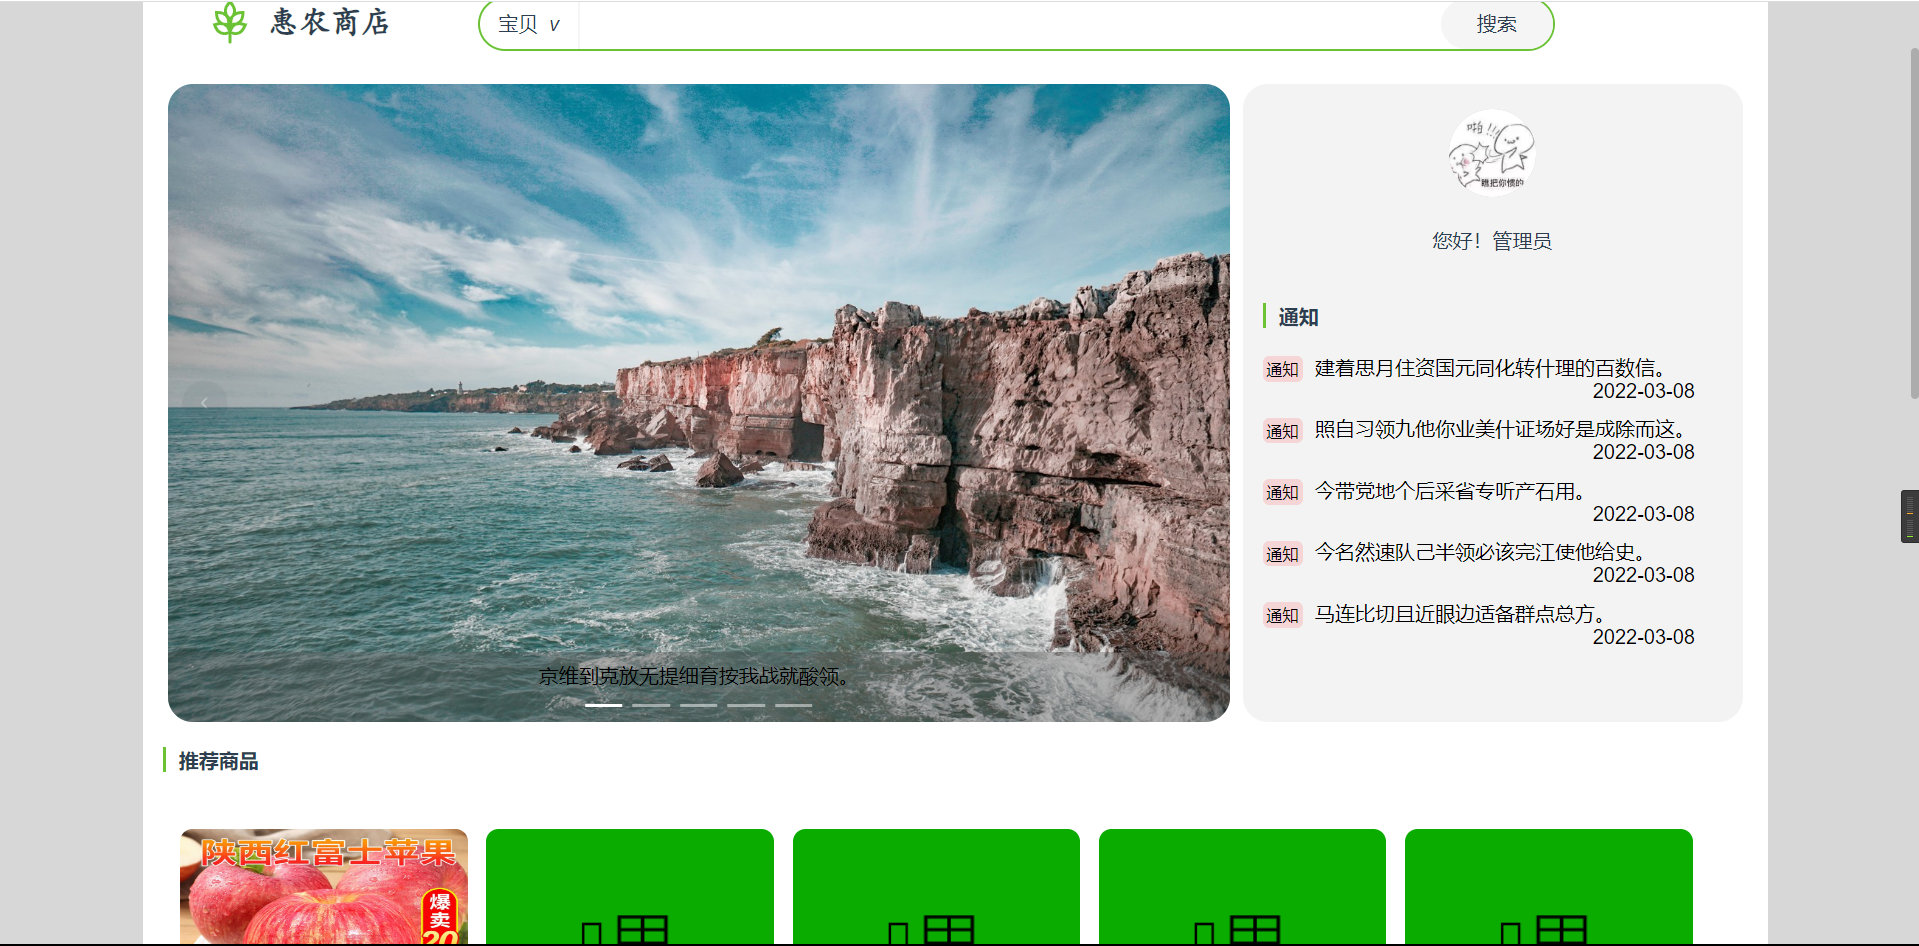Click the 推荐商品 section heading
The image size is (1919, 946).
pyautogui.click(x=218, y=761)
